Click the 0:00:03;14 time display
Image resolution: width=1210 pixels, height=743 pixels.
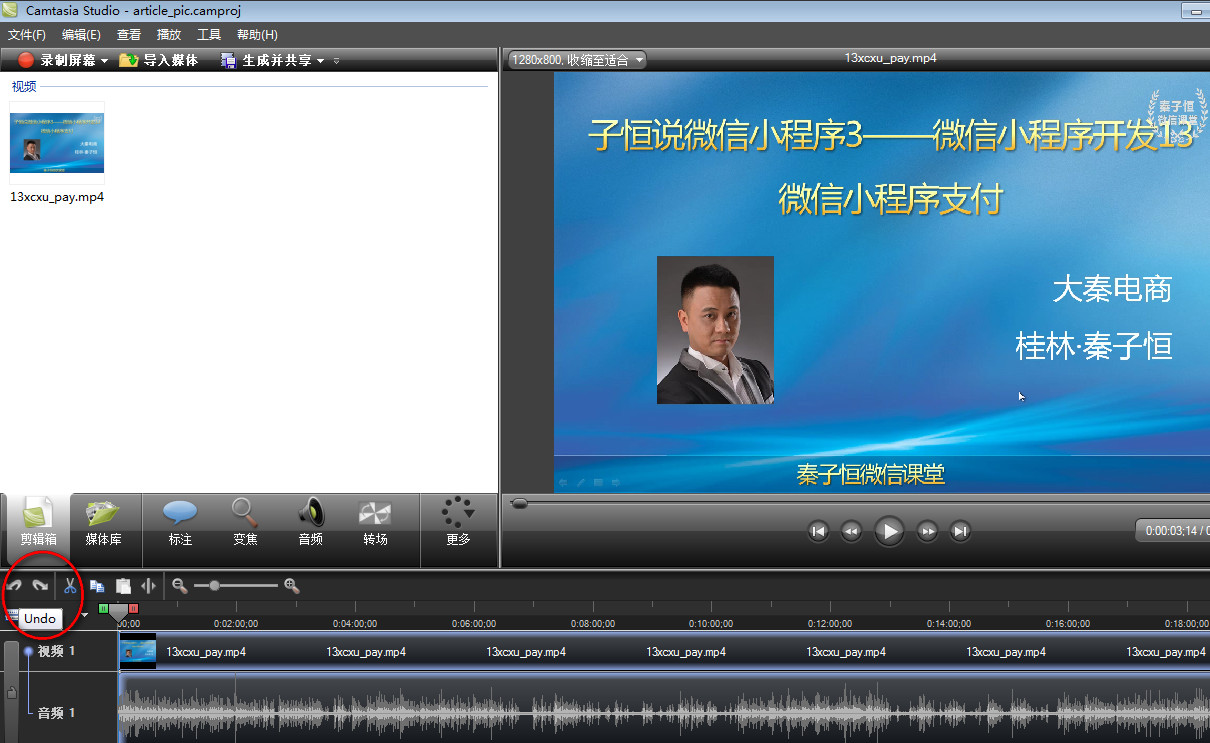1173,531
